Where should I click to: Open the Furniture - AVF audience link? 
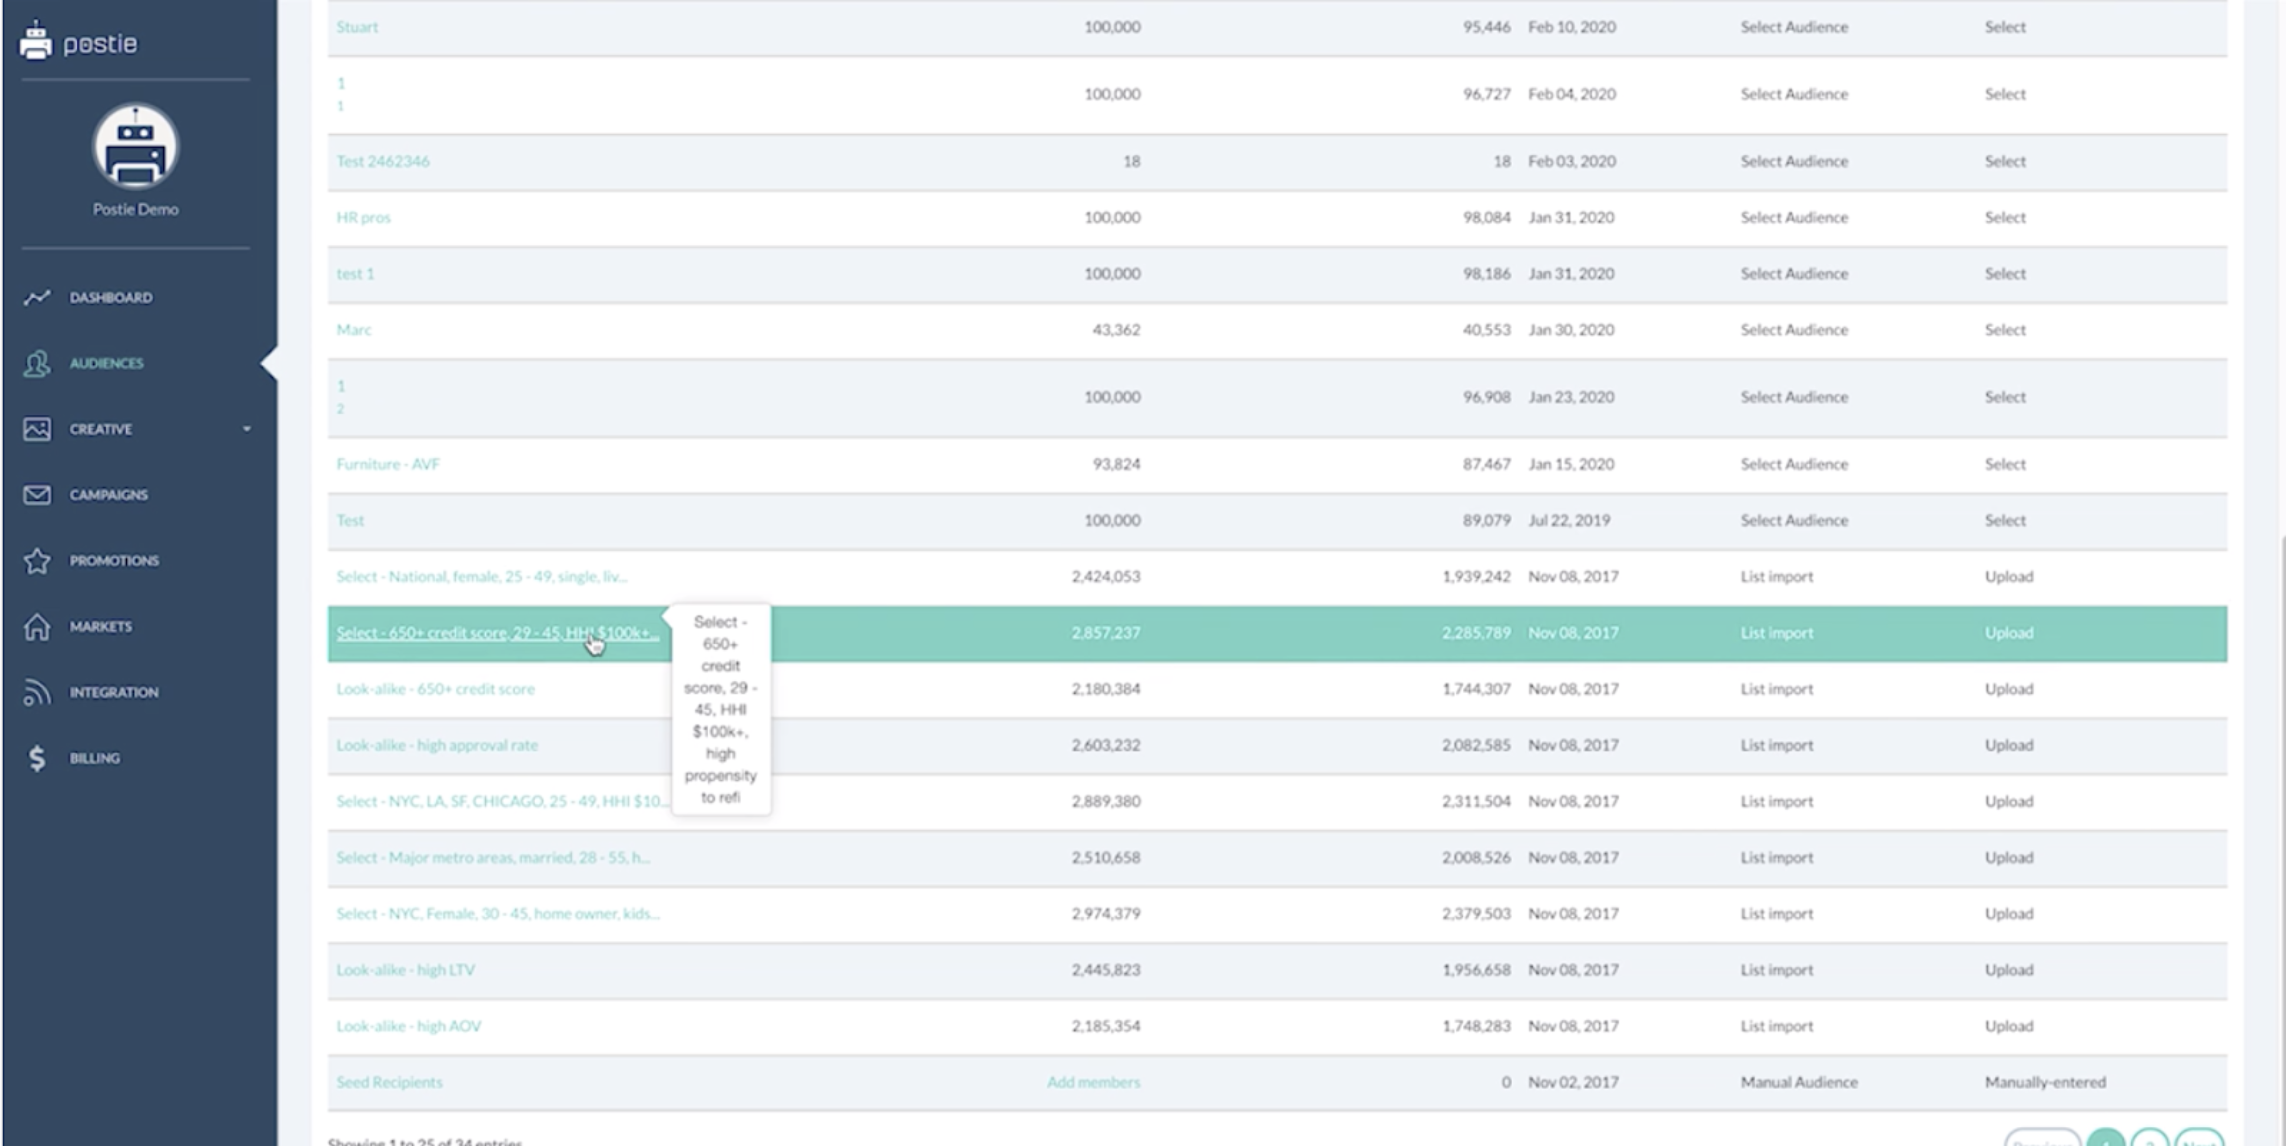(388, 464)
